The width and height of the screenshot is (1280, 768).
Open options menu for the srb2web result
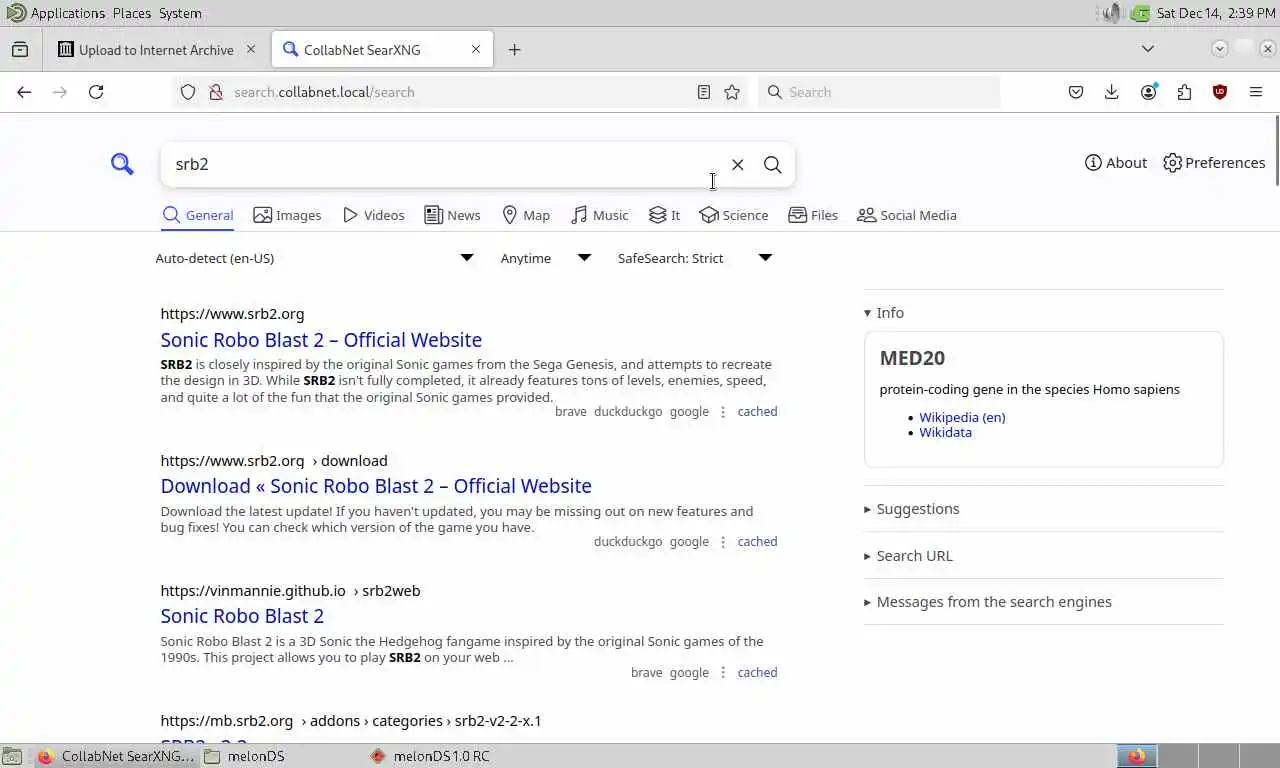723,673
